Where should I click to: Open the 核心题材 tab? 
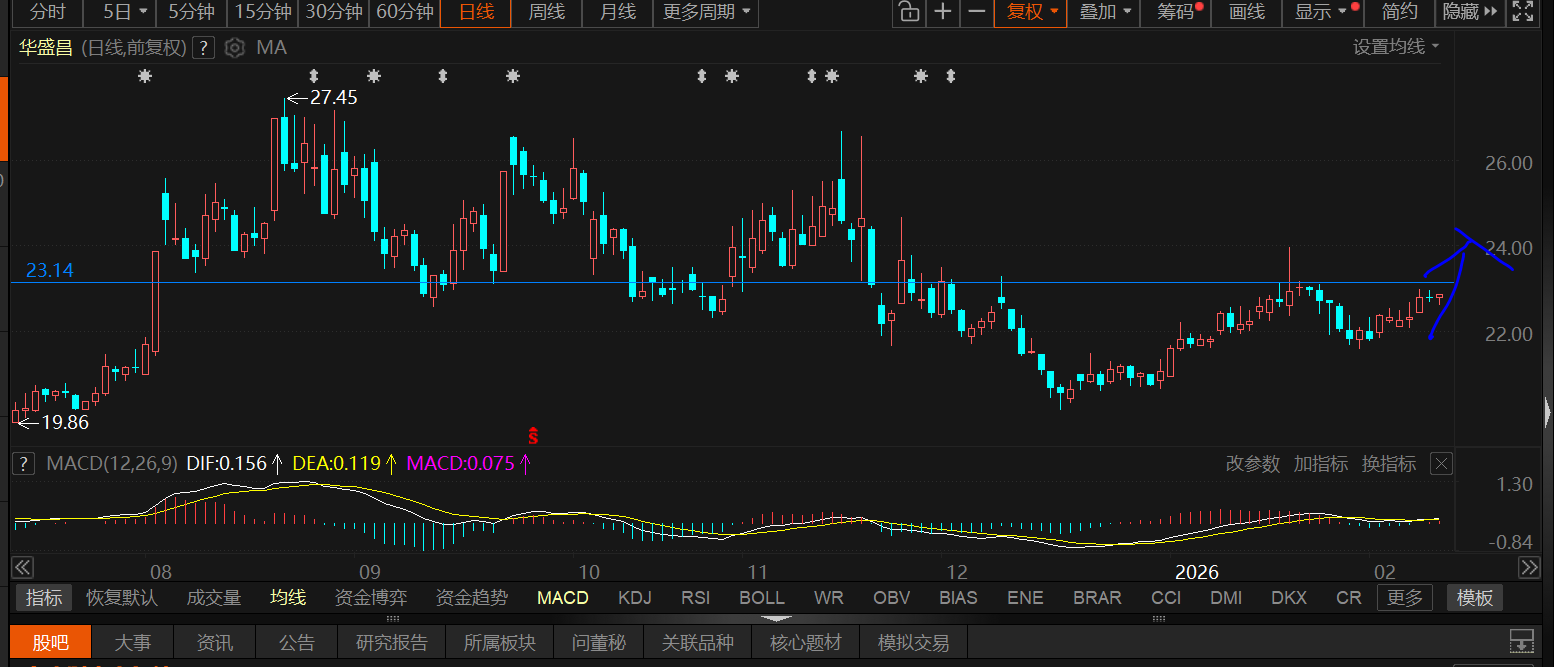pos(806,642)
